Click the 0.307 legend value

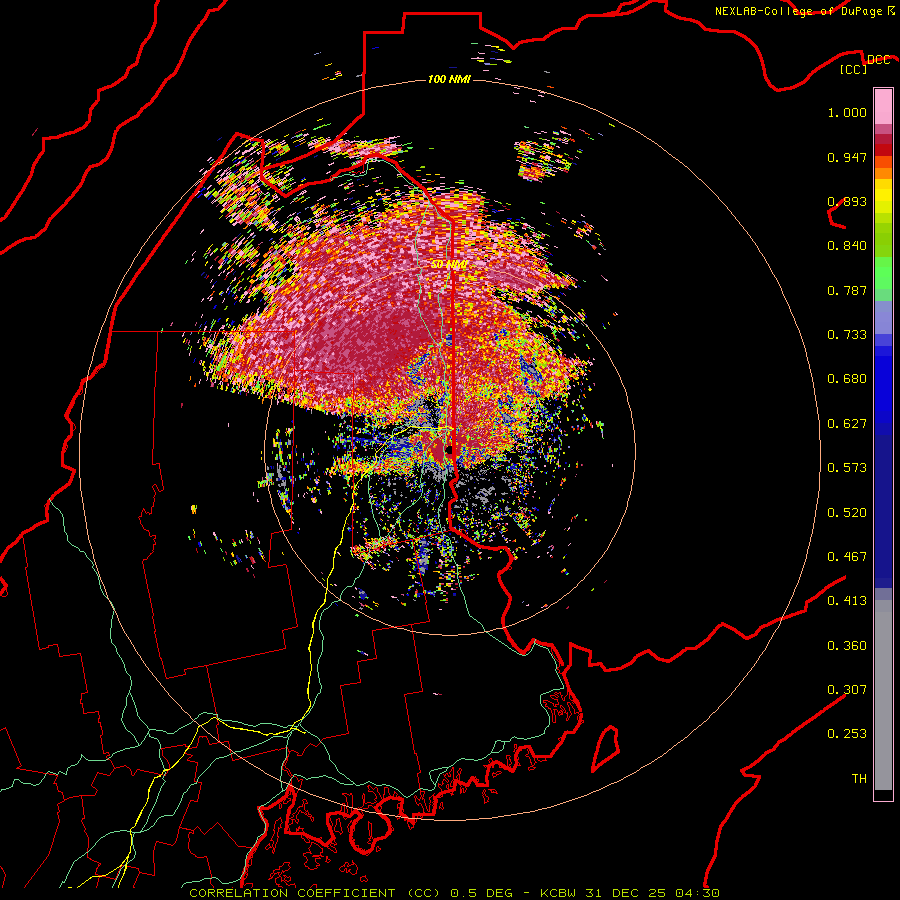[847, 690]
